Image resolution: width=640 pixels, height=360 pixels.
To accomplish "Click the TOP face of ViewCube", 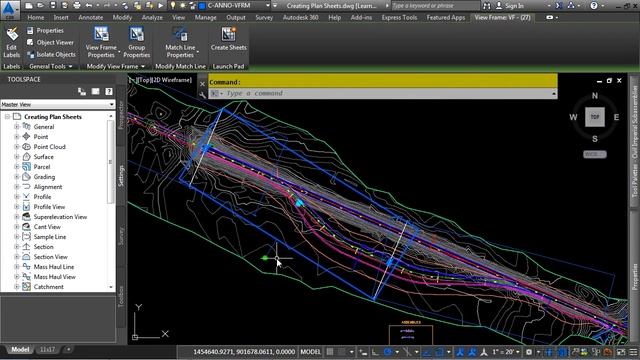I will (595, 117).
